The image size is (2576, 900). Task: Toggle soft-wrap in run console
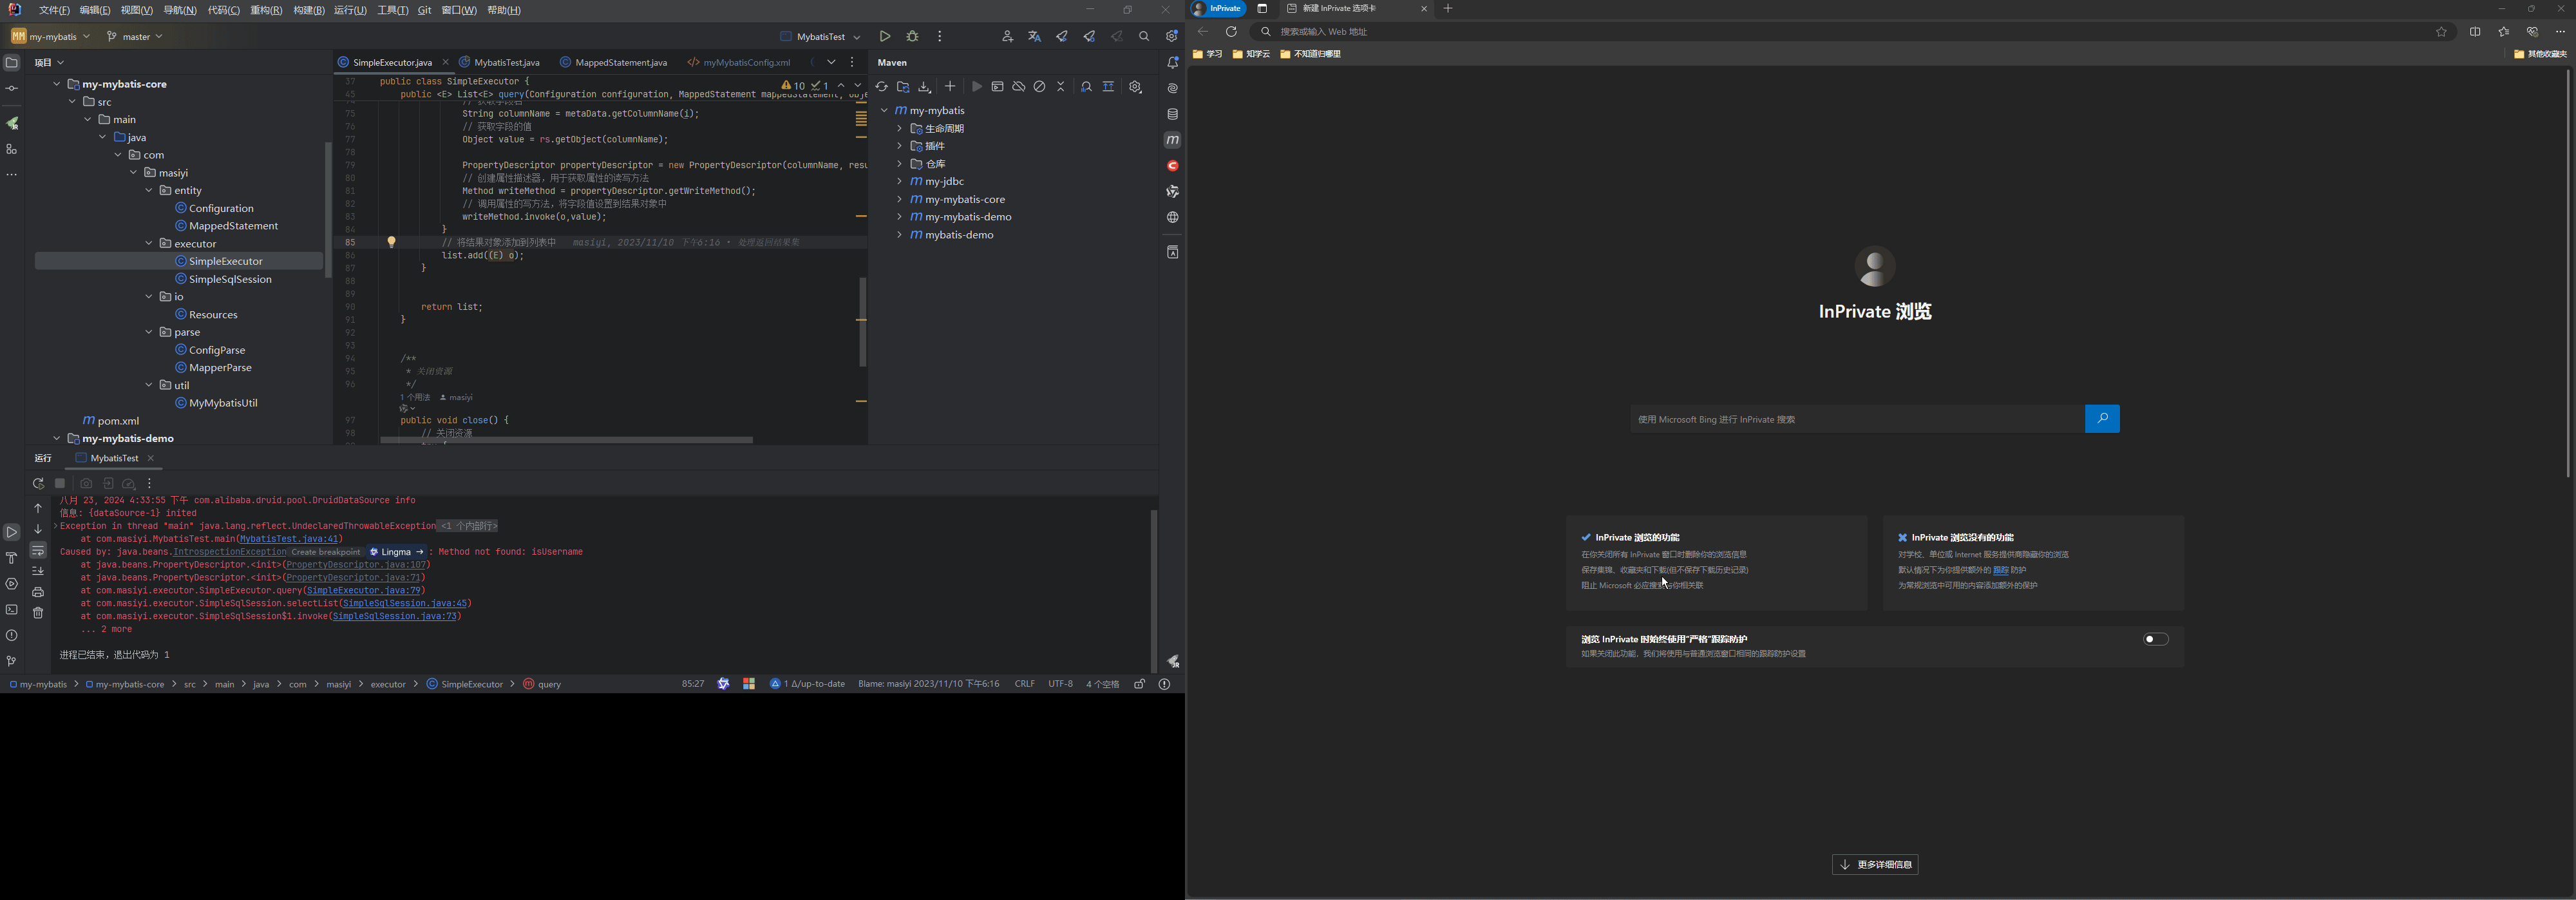[x=38, y=550]
